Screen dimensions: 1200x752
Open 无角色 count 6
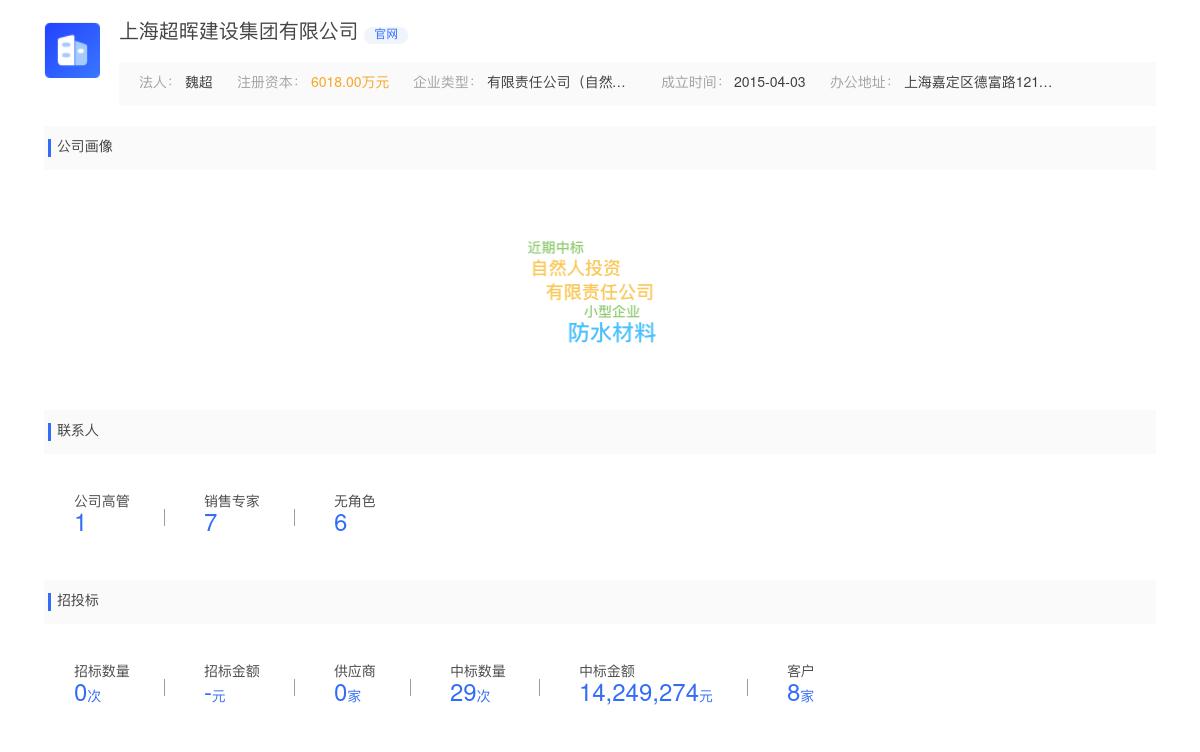(340, 523)
